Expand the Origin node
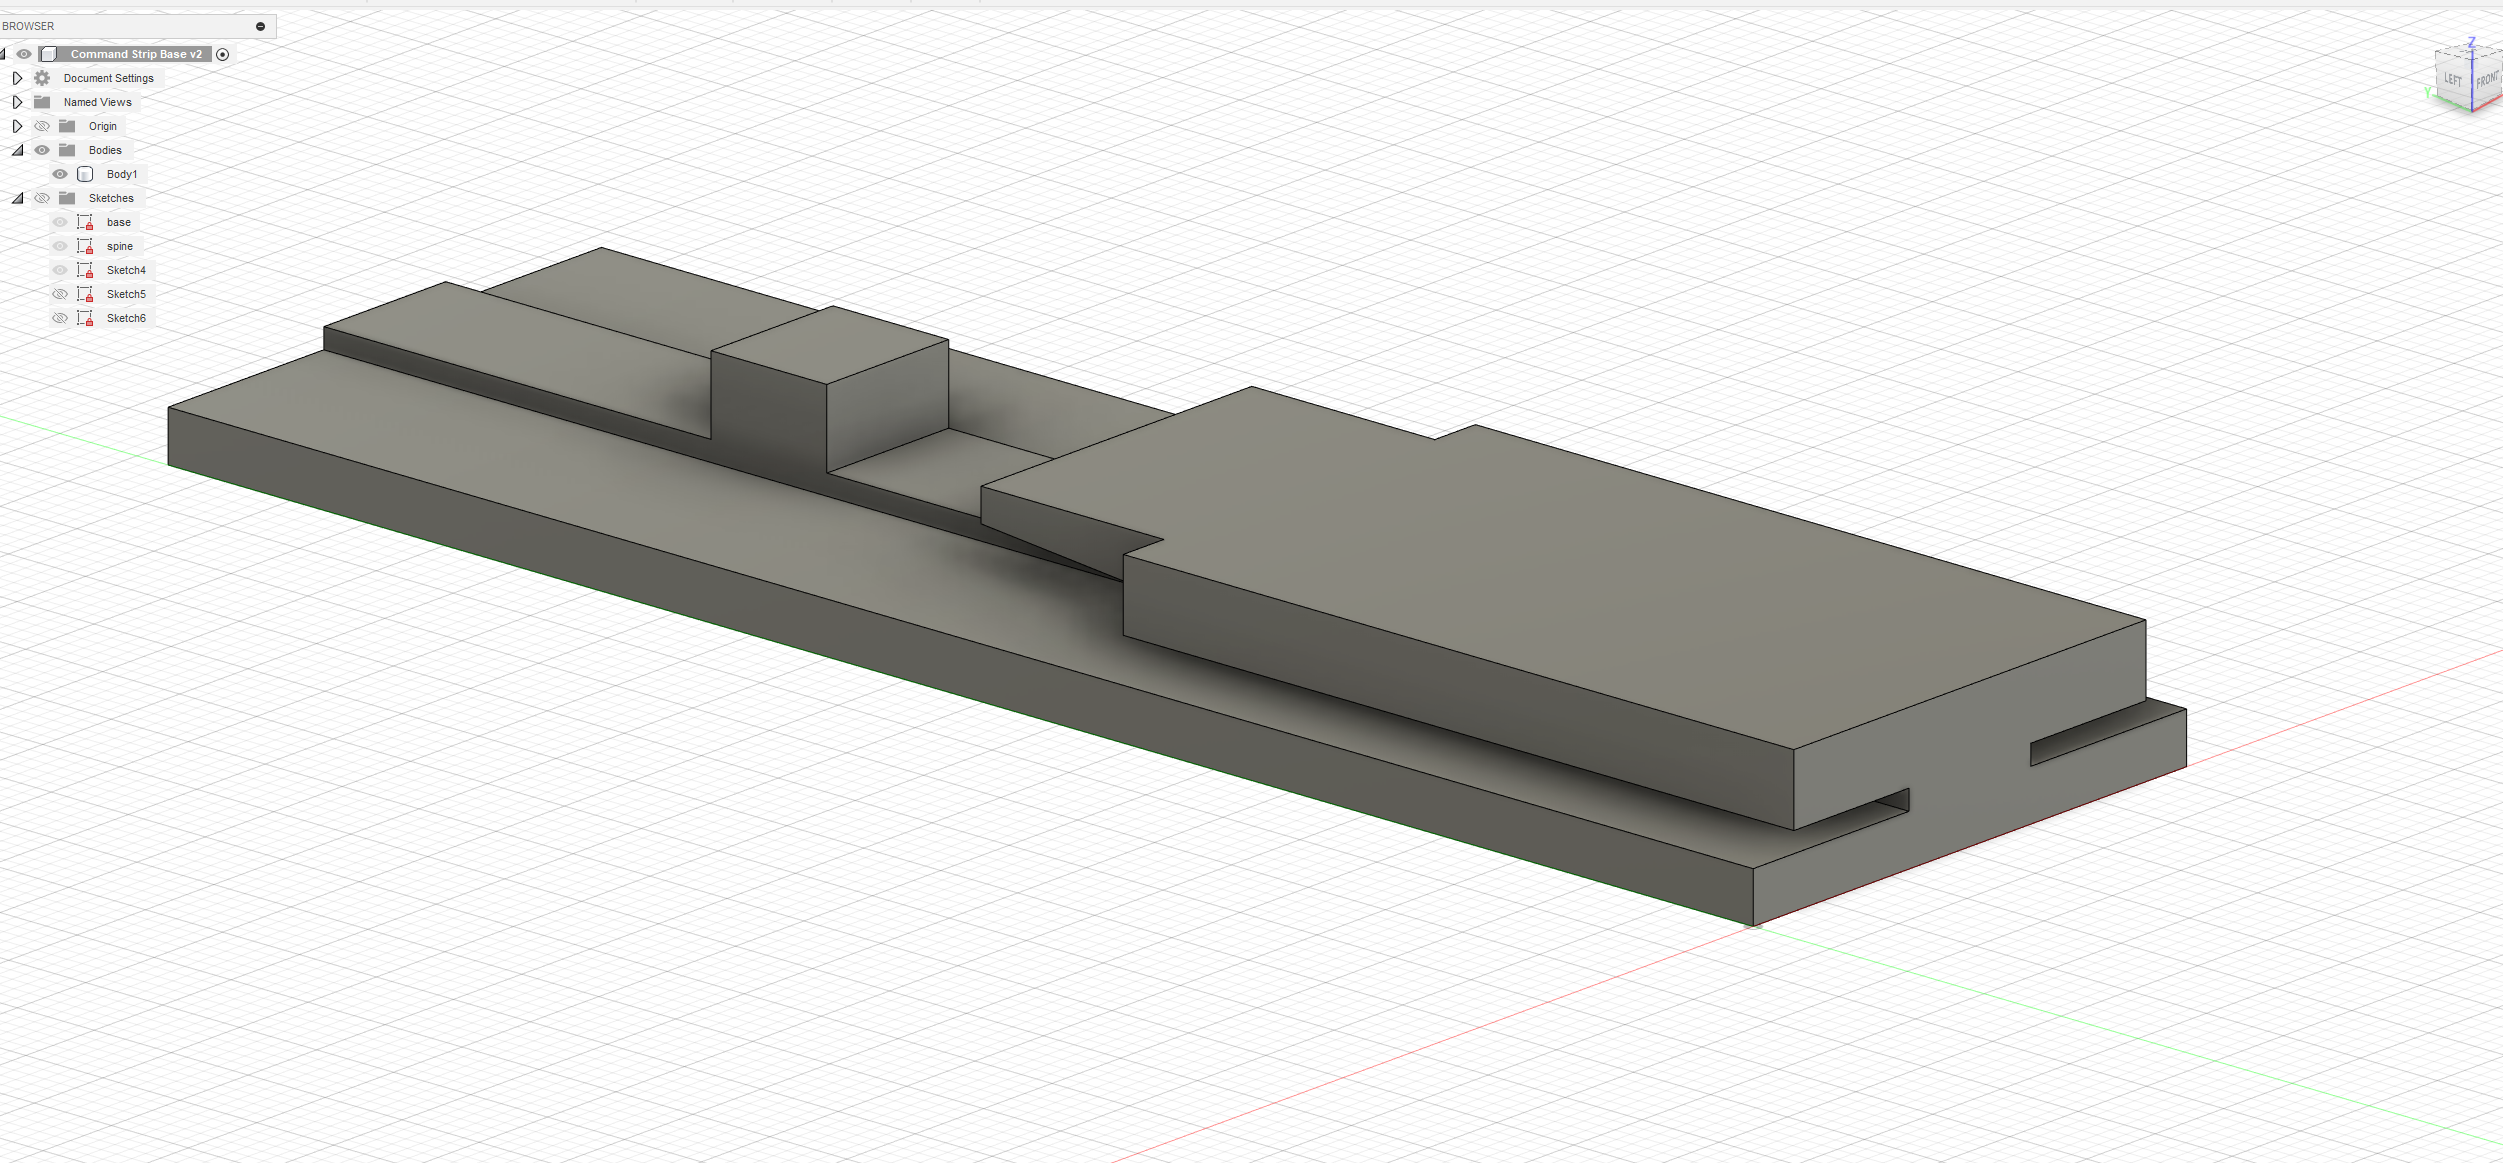The image size is (2503, 1163). tap(17, 126)
